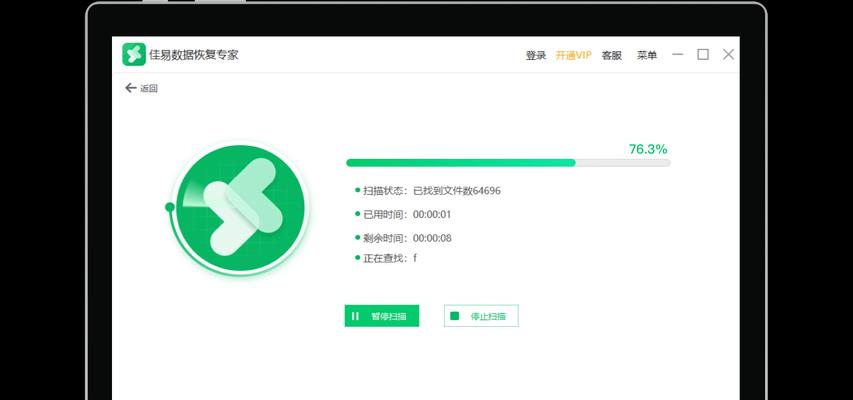The image size is (853, 400).
Task: Click the 76.3% progress percentage
Action: click(x=648, y=149)
